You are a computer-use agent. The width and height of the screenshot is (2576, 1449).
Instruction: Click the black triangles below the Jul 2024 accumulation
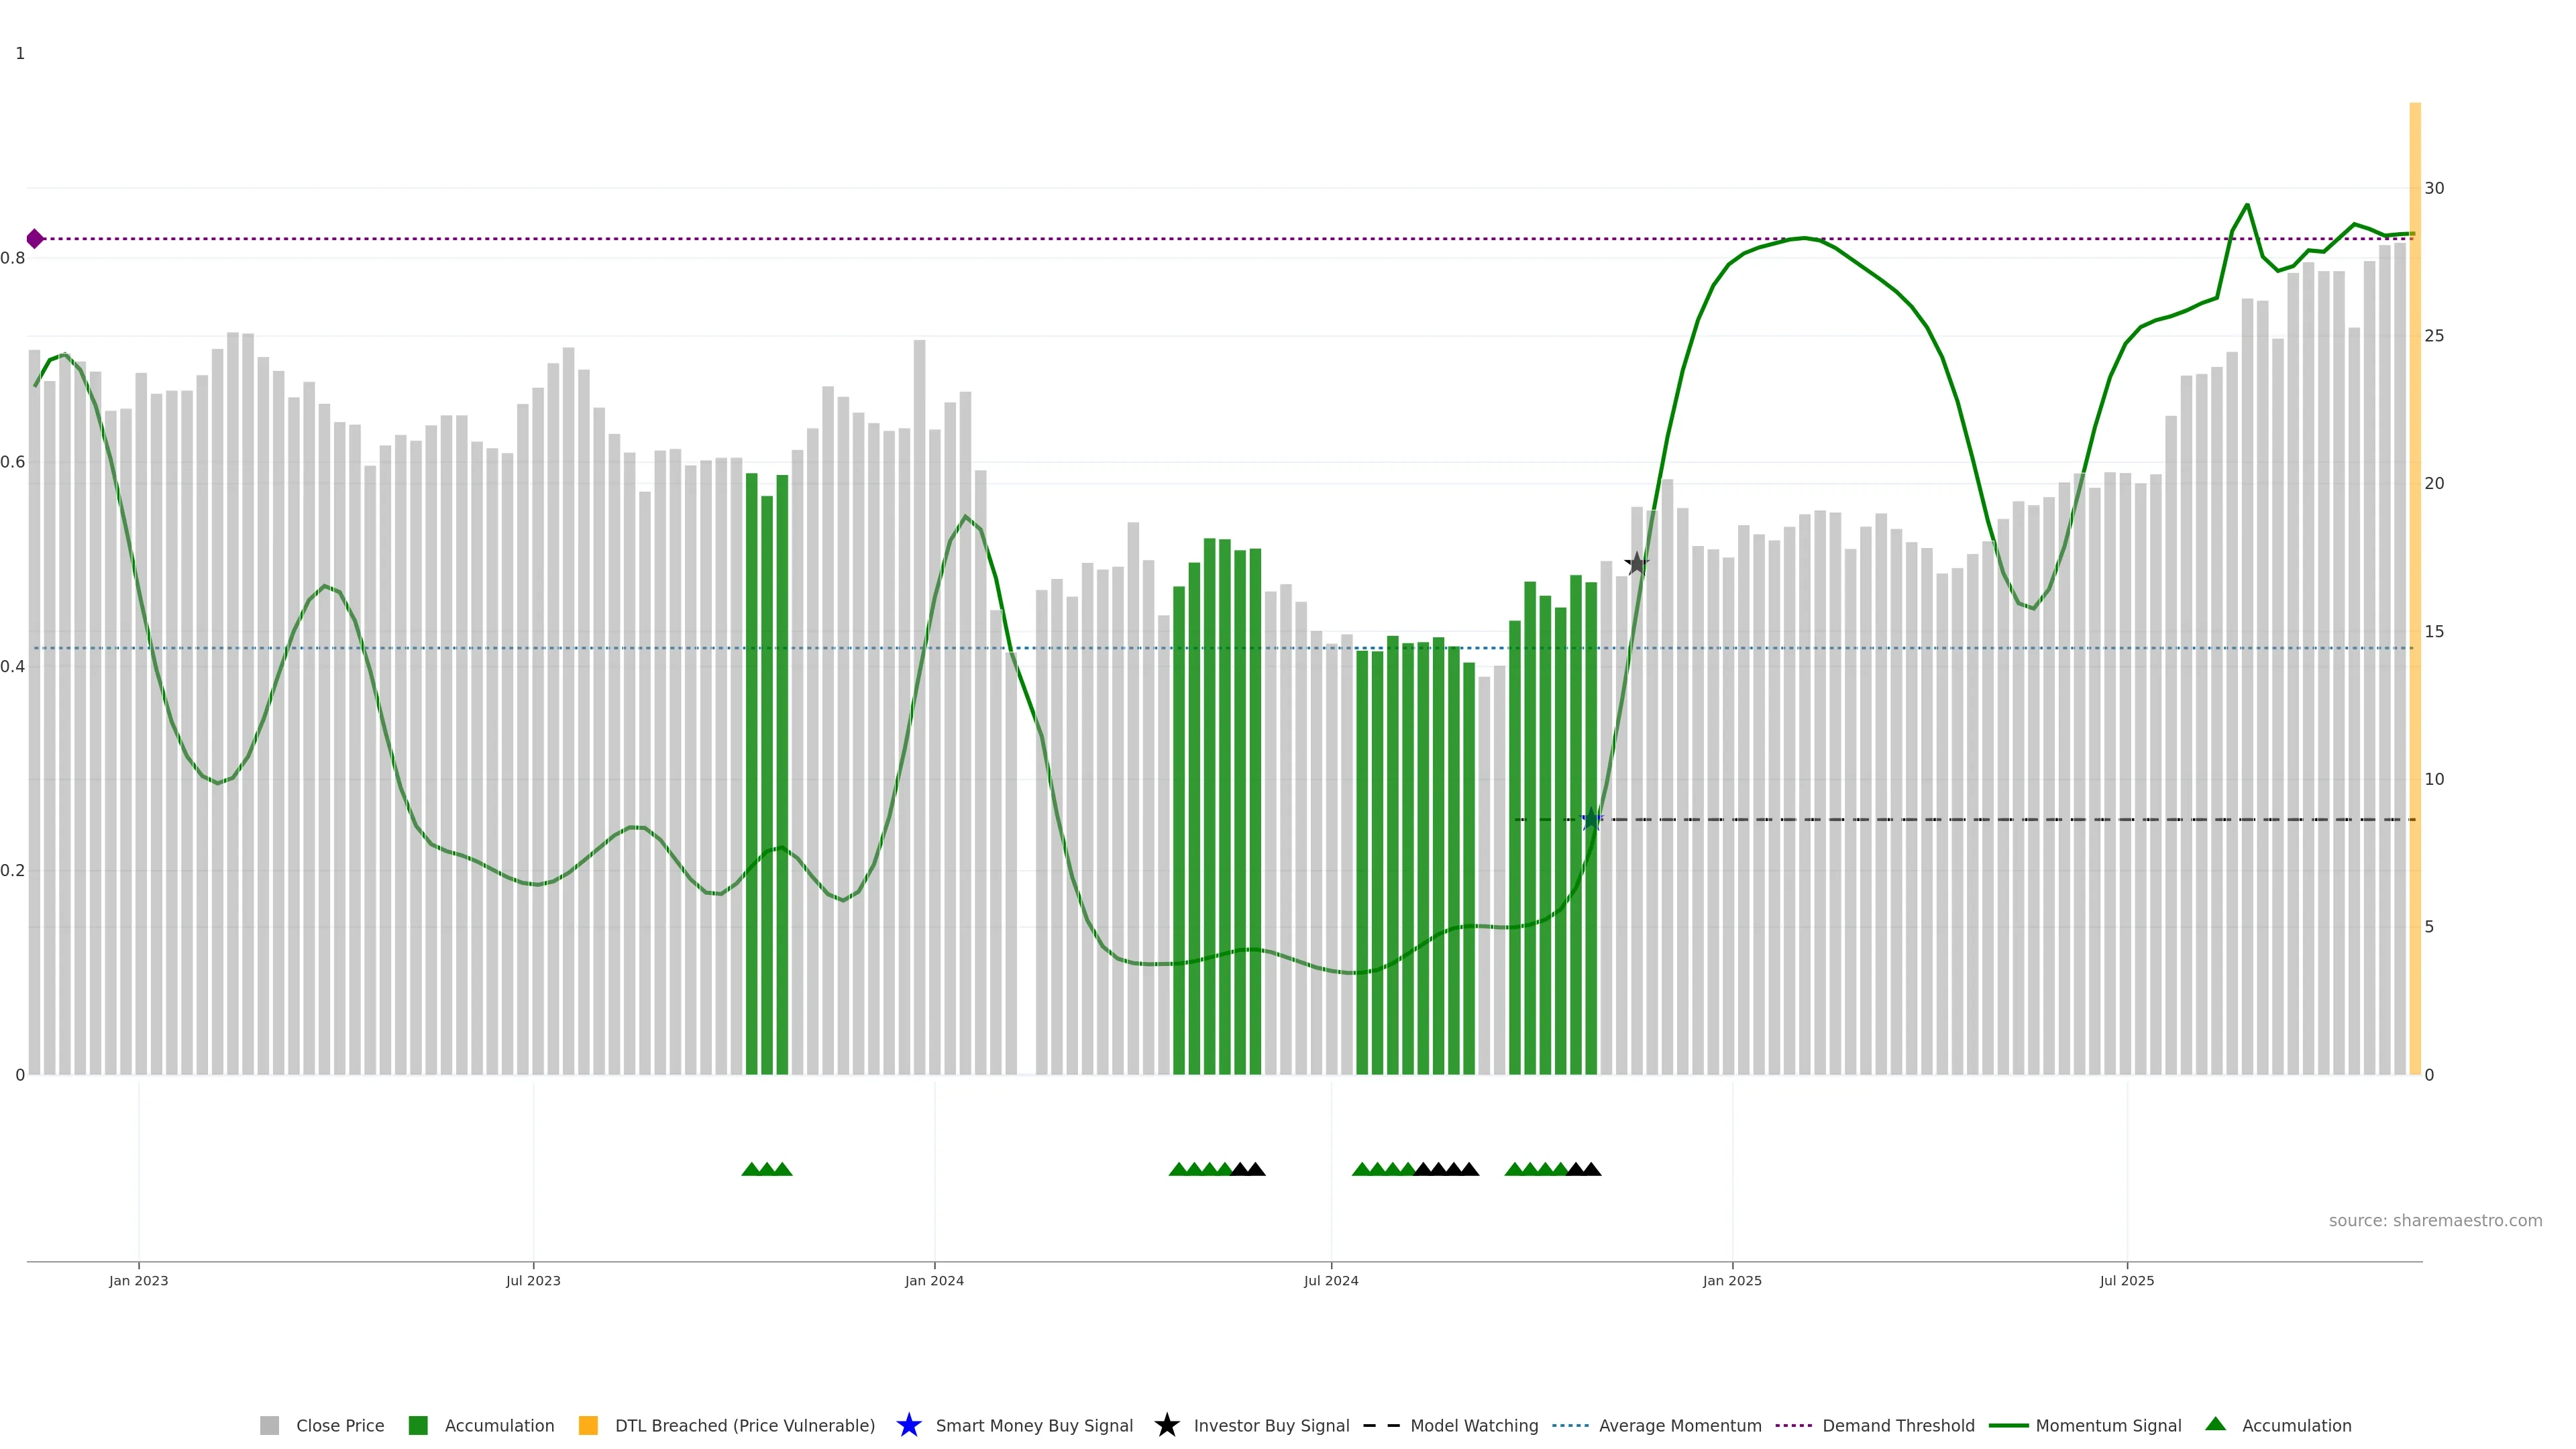coord(1446,1169)
